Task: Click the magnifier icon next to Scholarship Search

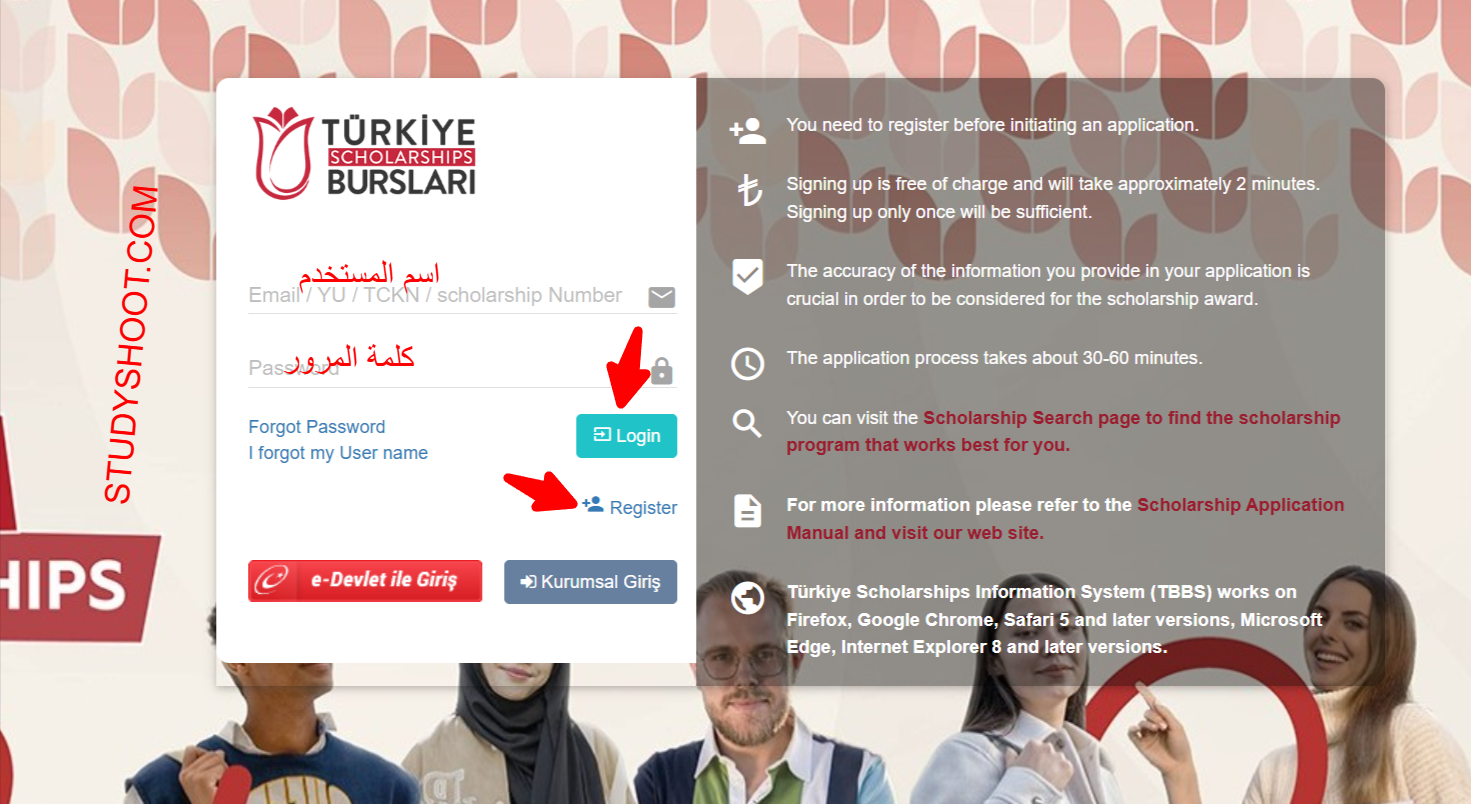Action: 747,424
